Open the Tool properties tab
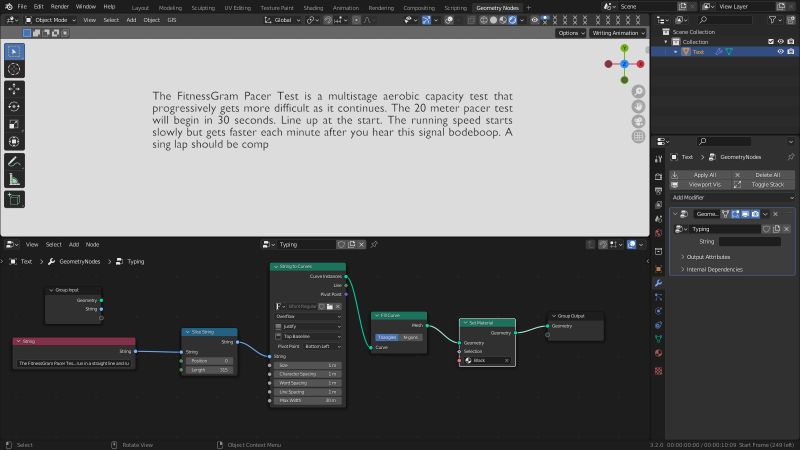 click(x=658, y=160)
